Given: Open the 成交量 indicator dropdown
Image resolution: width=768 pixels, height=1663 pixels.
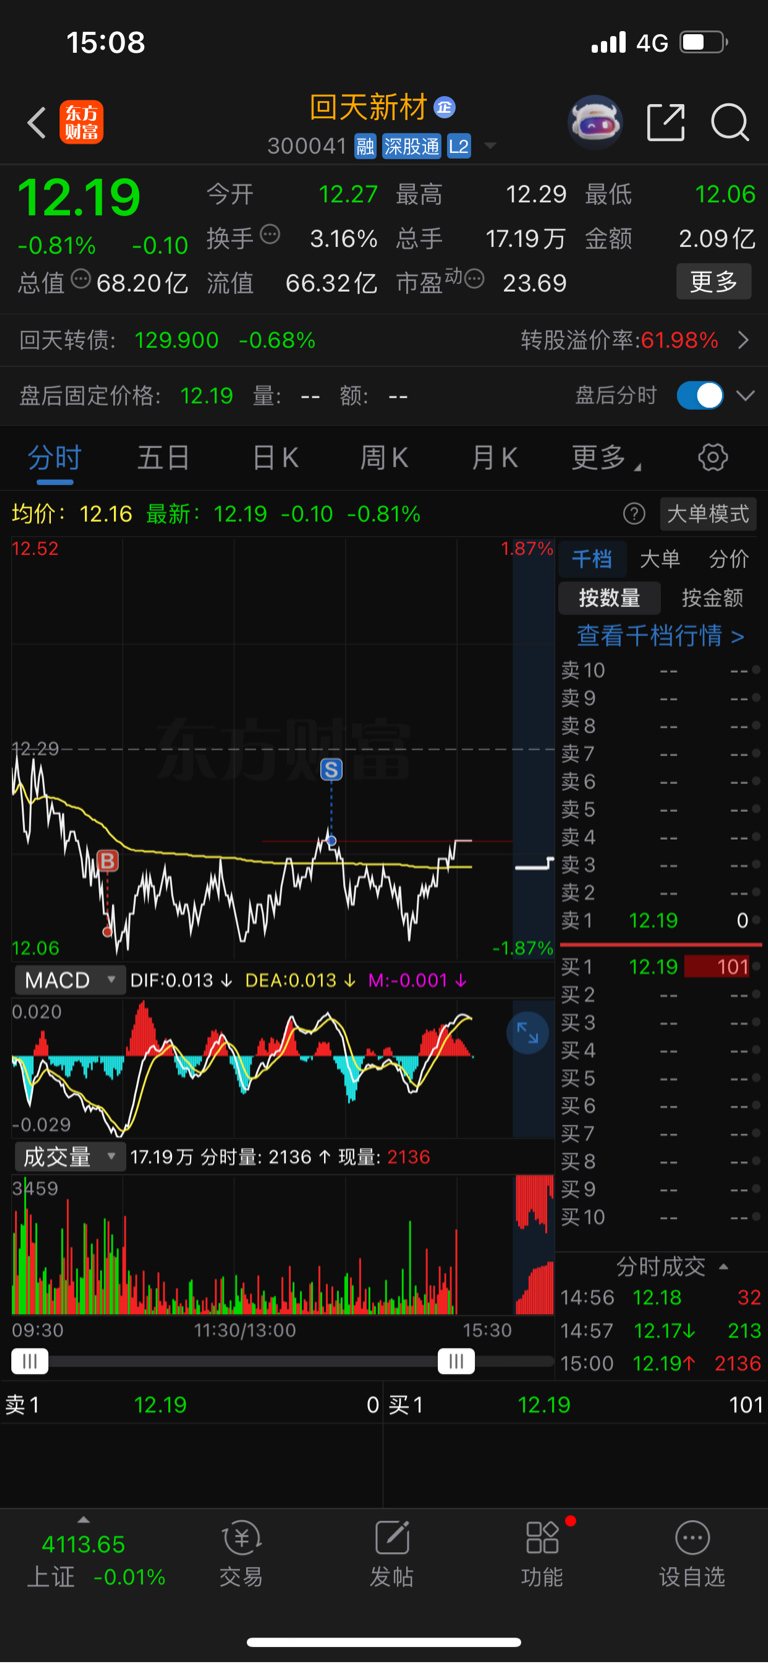Looking at the screenshot, I should point(70,1157).
